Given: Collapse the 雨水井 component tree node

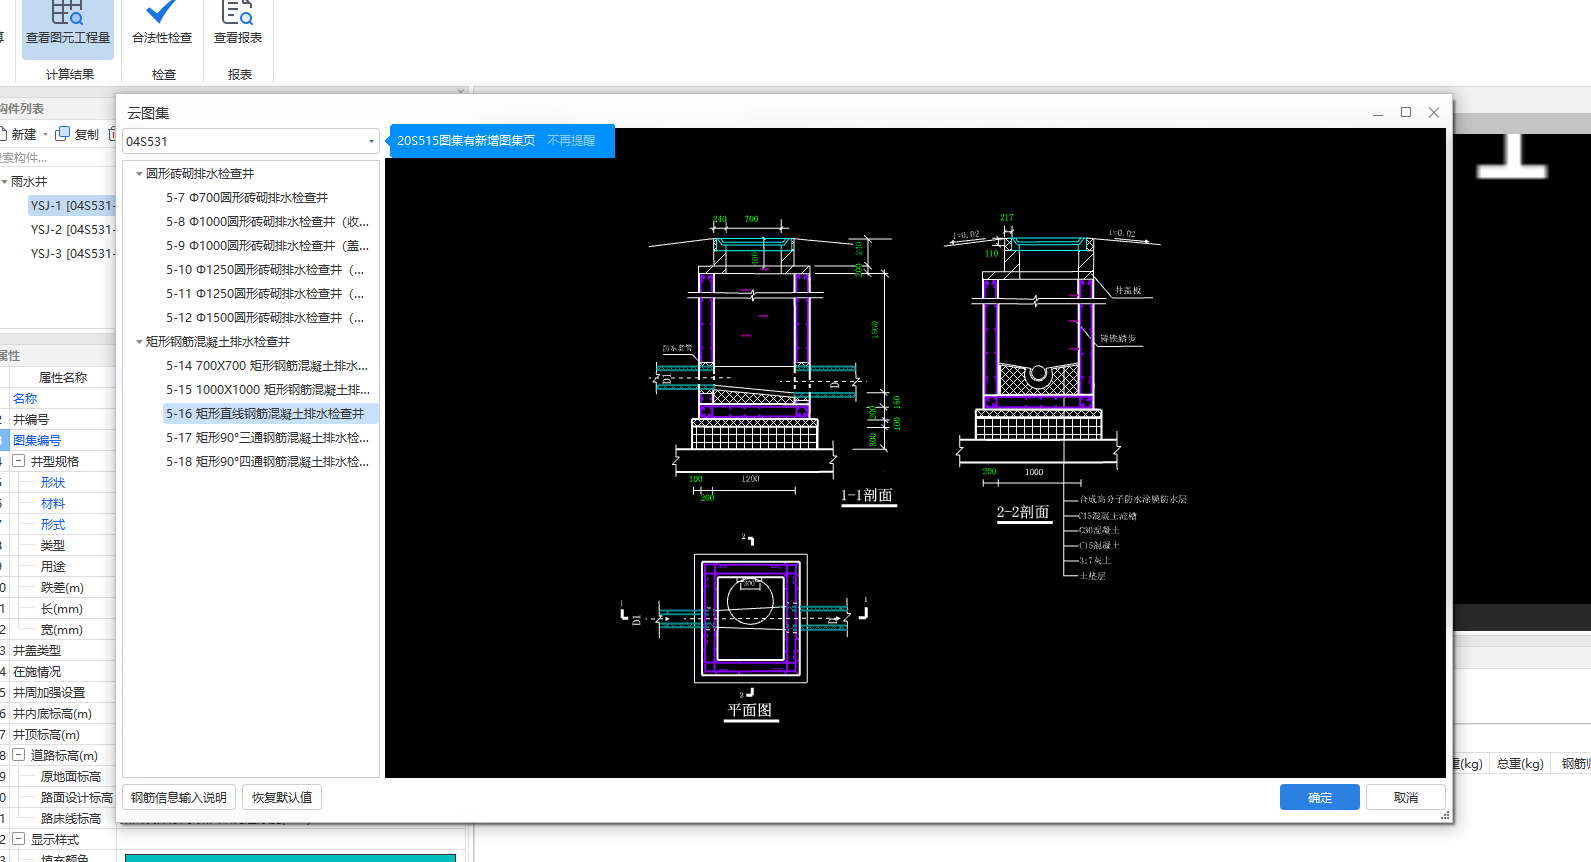Looking at the screenshot, I should (x=4, y=181).
